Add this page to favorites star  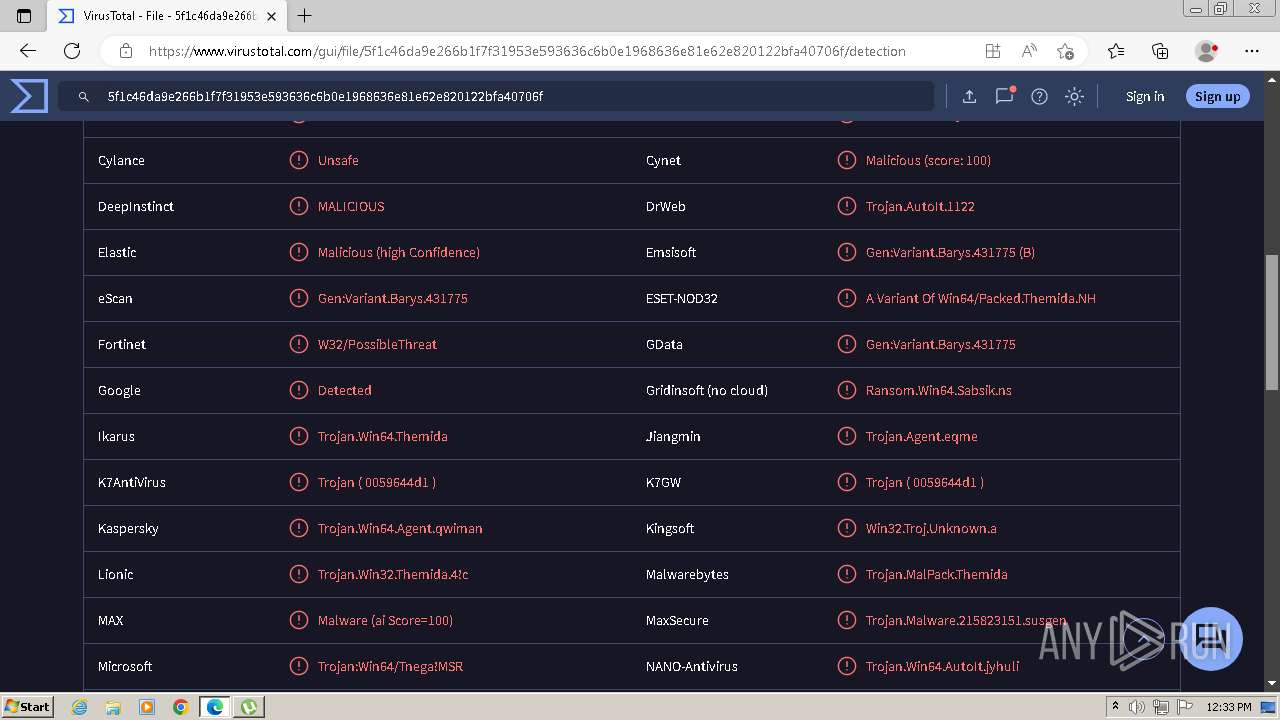click(x=1065, y=51)
